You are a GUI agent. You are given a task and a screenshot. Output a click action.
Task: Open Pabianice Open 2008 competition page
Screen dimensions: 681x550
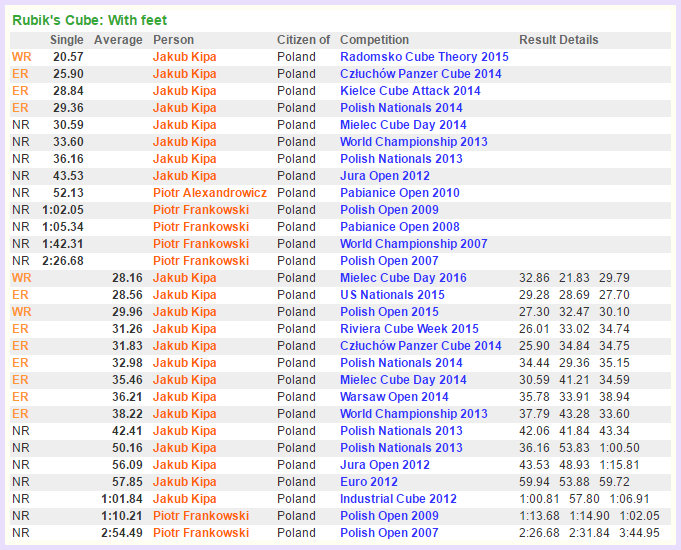(400, 227)
